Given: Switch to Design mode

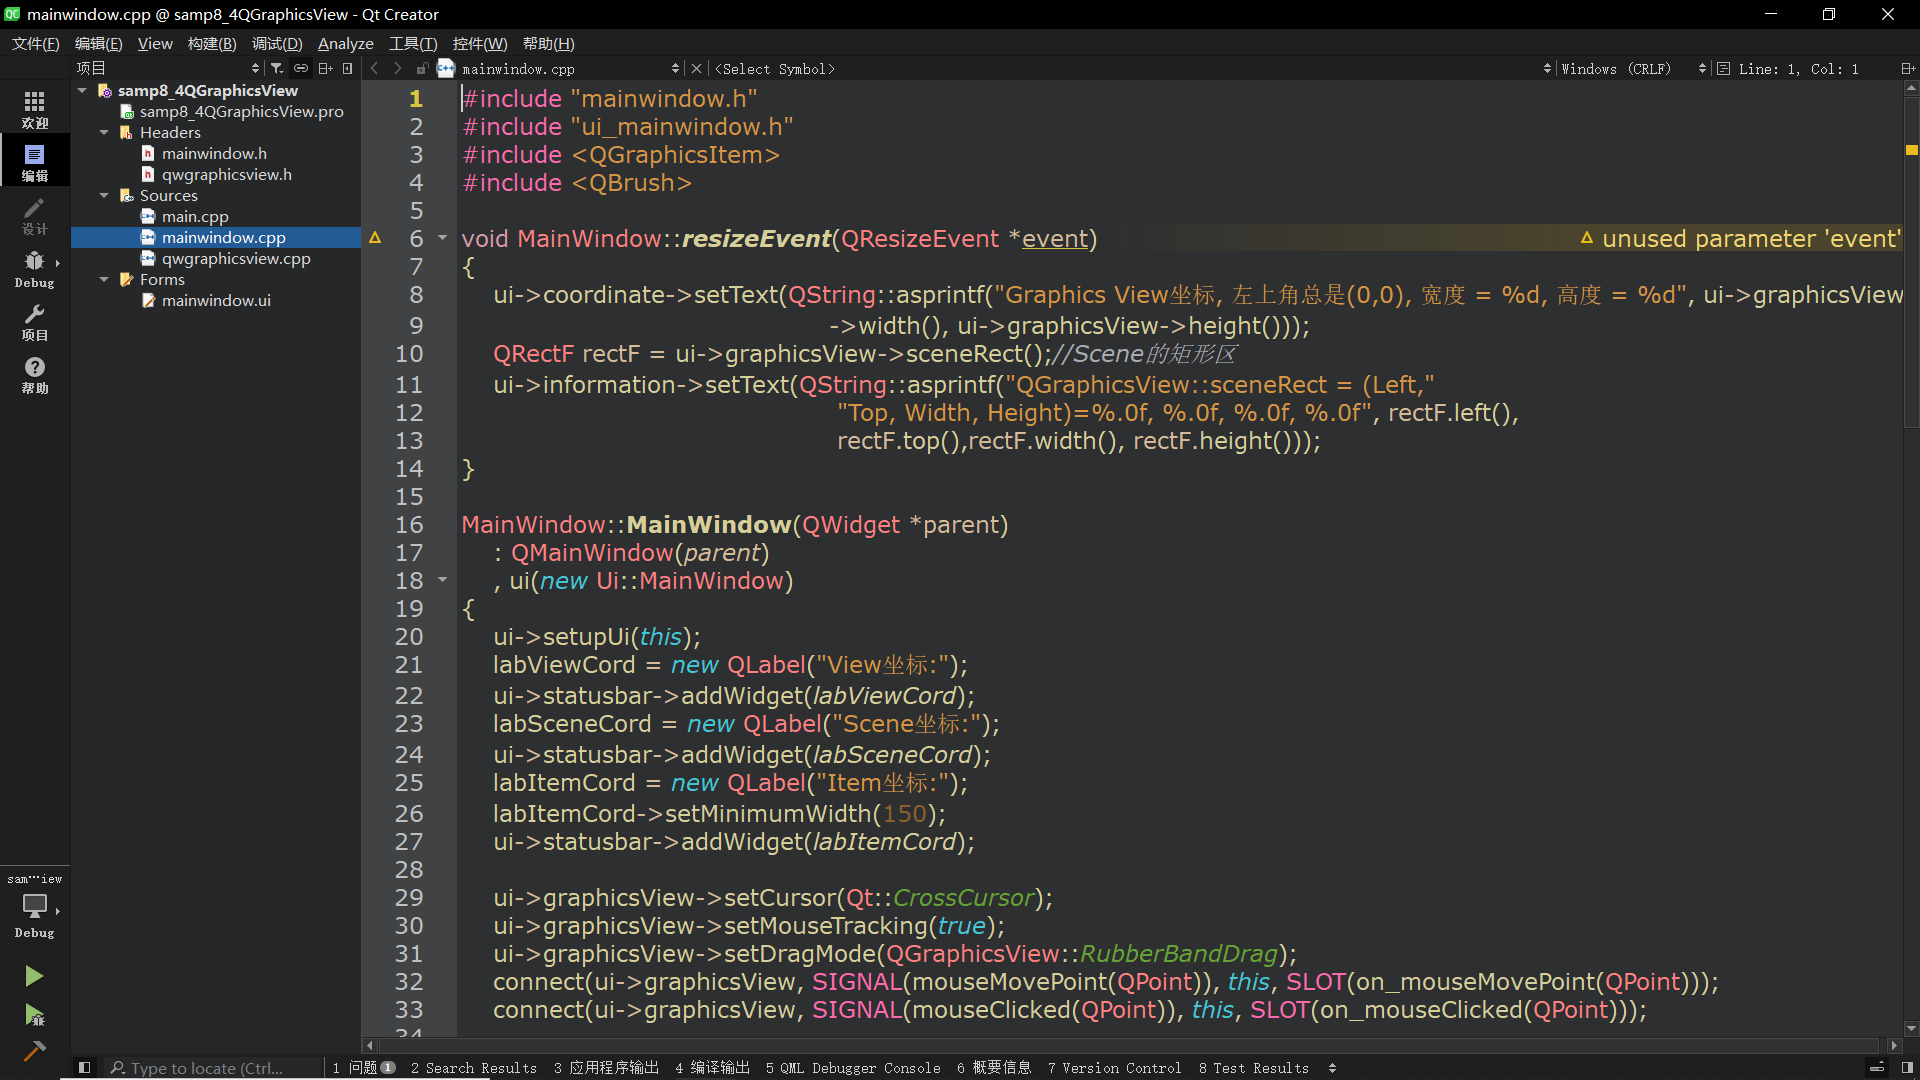Looking at the screenshot, I should [34, 215].
